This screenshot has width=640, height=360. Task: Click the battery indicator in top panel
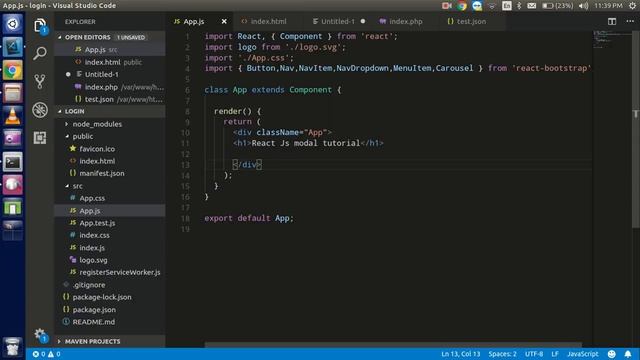pyautogui.click(x=557, y=6)
